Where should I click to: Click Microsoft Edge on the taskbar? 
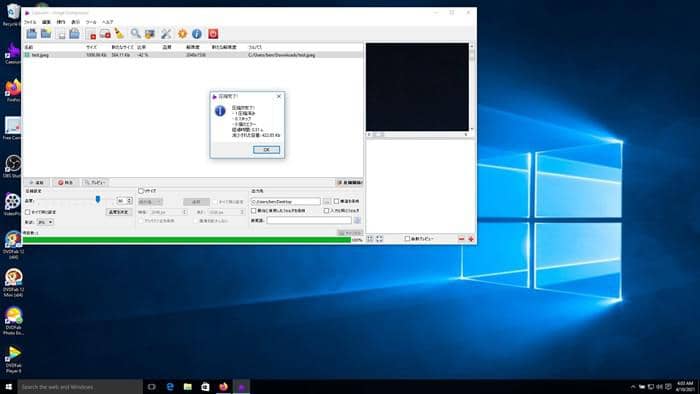coord(170,386)
